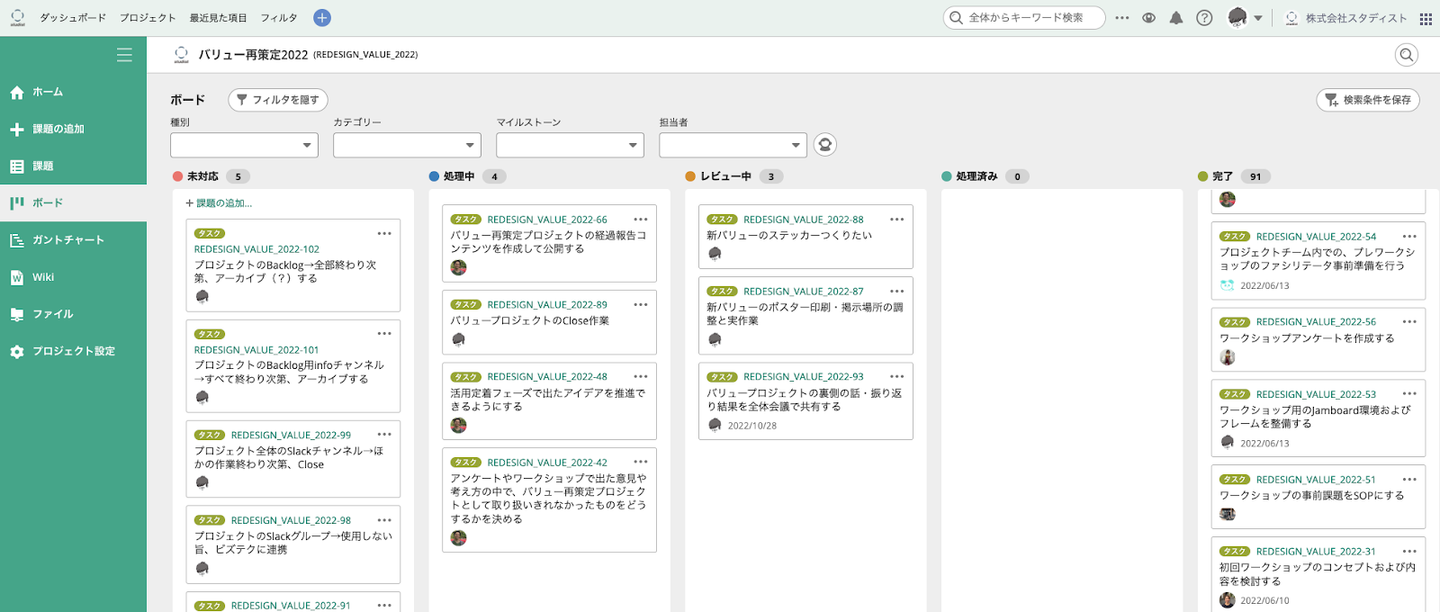Image resolution: width=1440 pixels, height=612 pixels.
Task: Open ellipsis menu on card REDESIGN_VALUE_2022-93
Action: pos(897,376)
